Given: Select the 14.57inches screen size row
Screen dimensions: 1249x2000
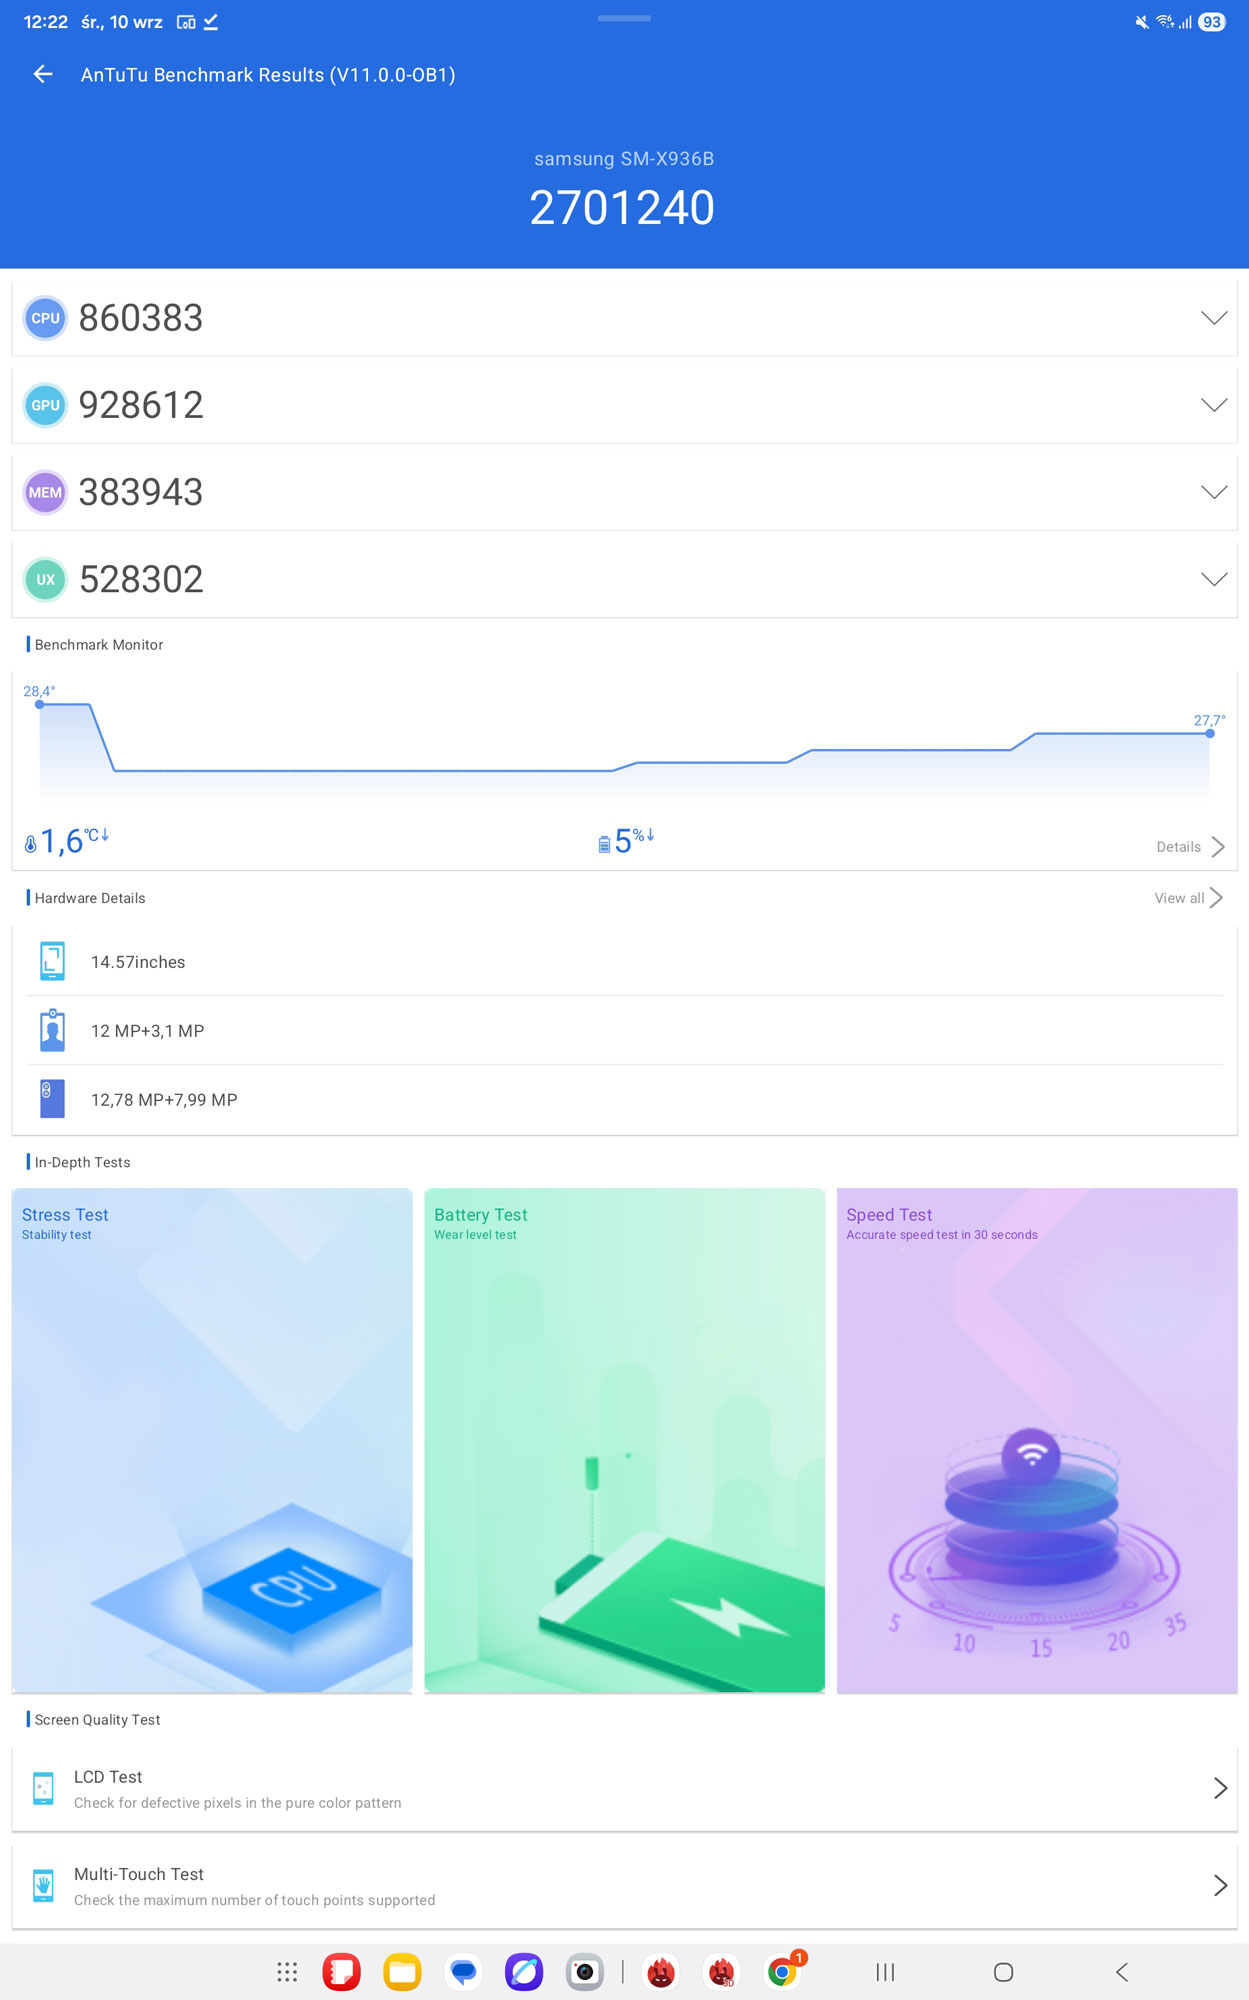Looking at the screenshot, I should 624,962.
